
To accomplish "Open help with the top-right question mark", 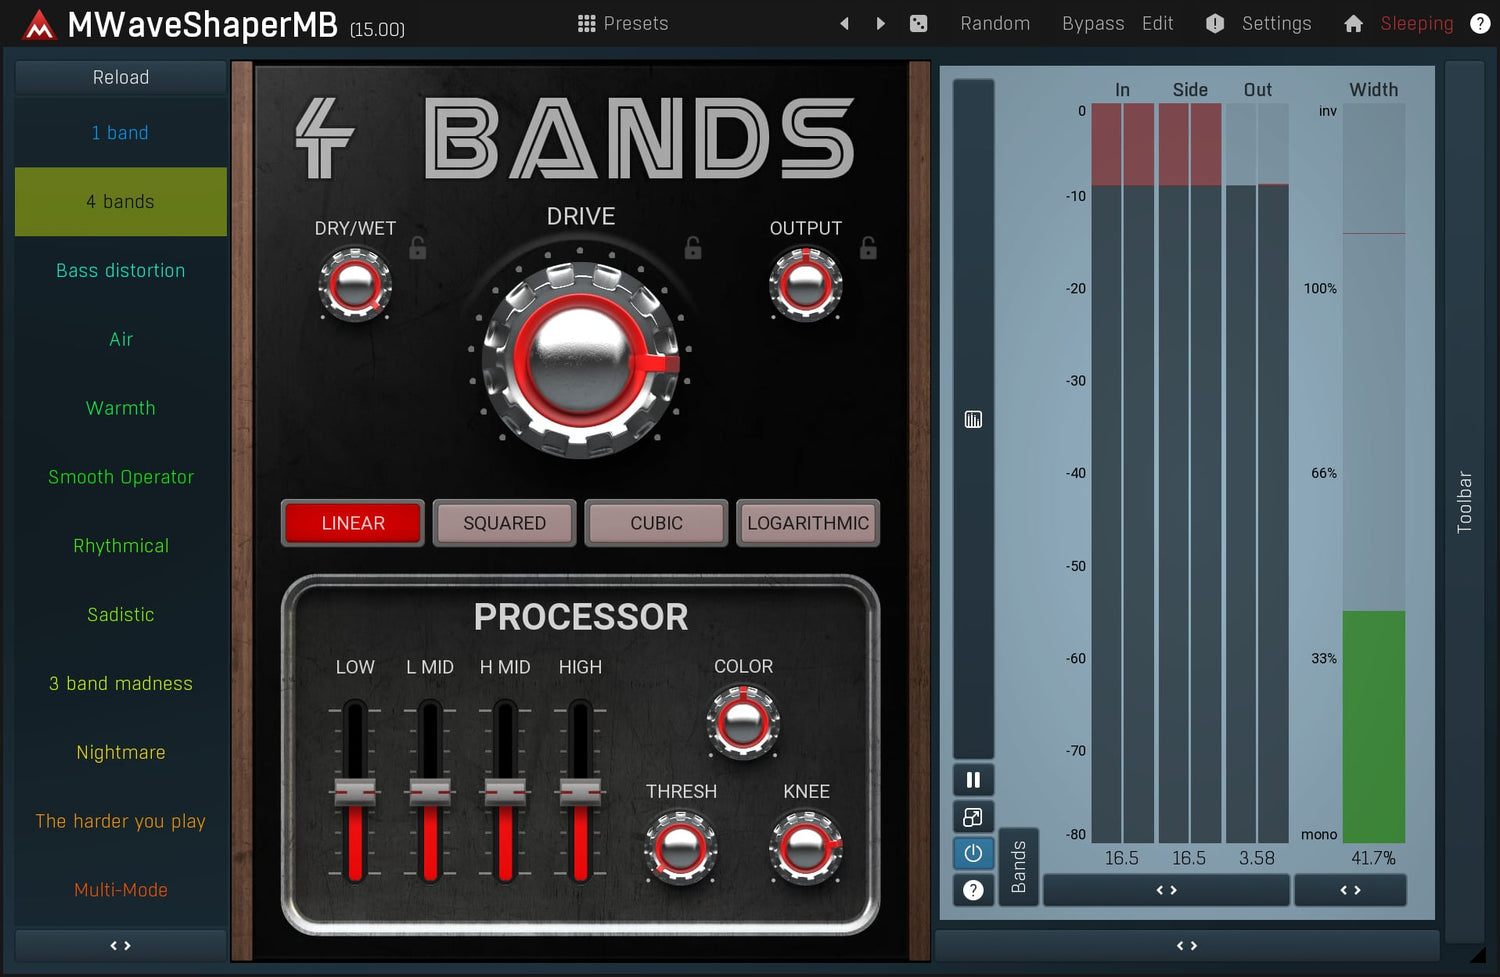I will point(1480,23).
